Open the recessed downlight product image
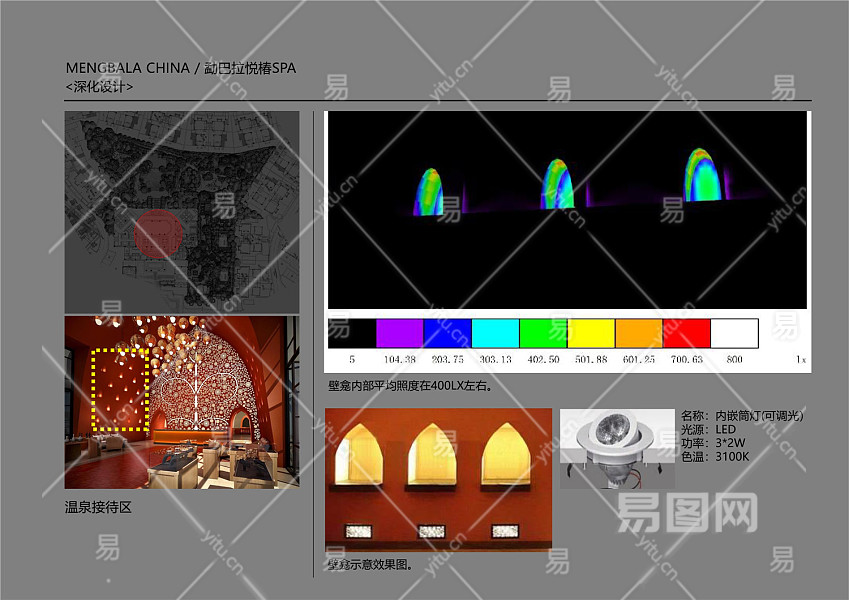This screenshot has width=849, height=600. (616, 448)
